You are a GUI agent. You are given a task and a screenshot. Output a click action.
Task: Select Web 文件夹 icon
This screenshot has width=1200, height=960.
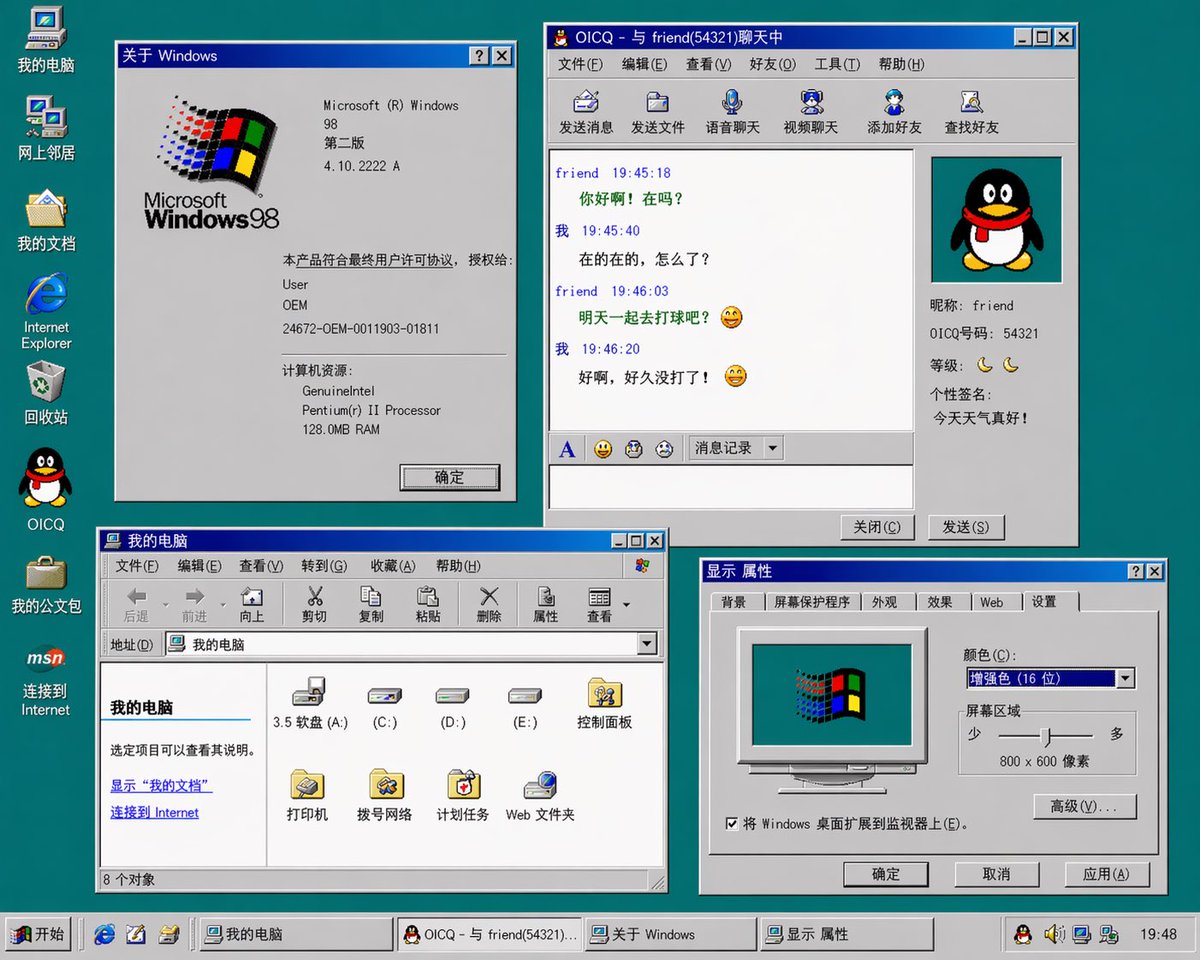540,796
